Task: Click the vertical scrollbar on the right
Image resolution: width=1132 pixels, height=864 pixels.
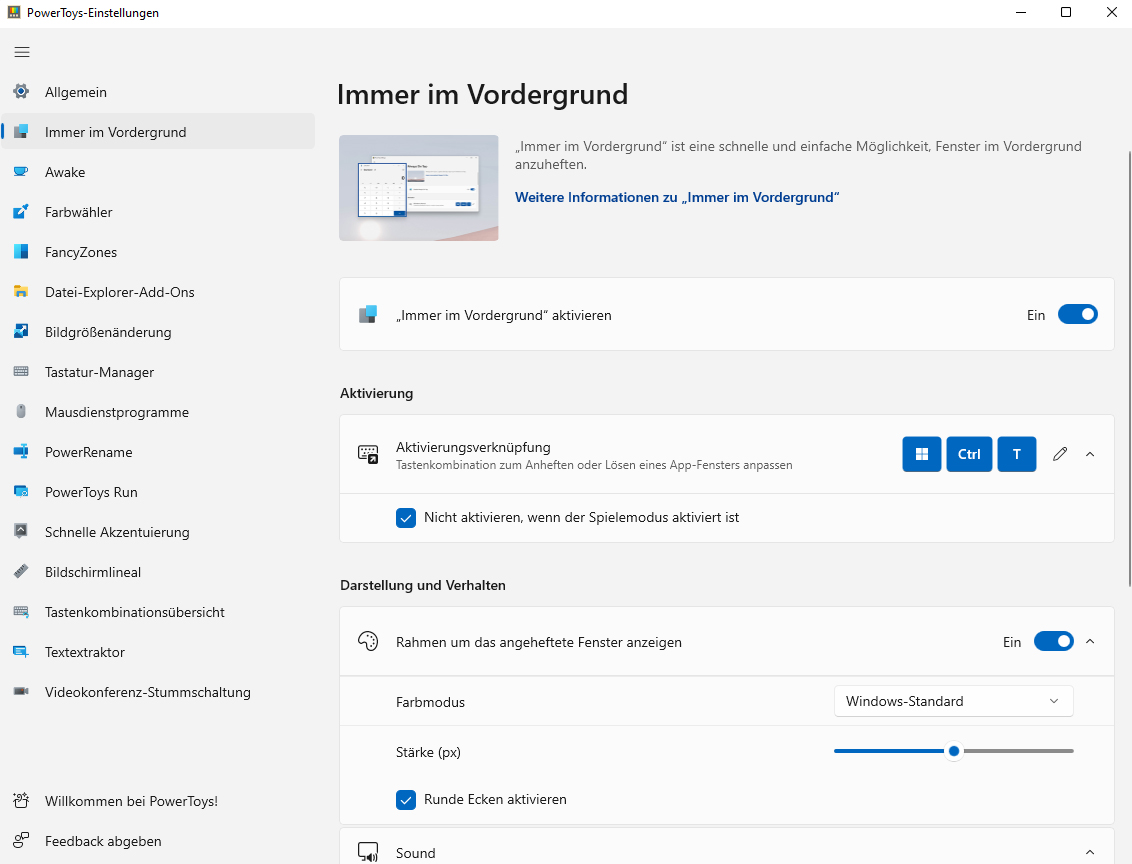Action: click(1128, 368)
